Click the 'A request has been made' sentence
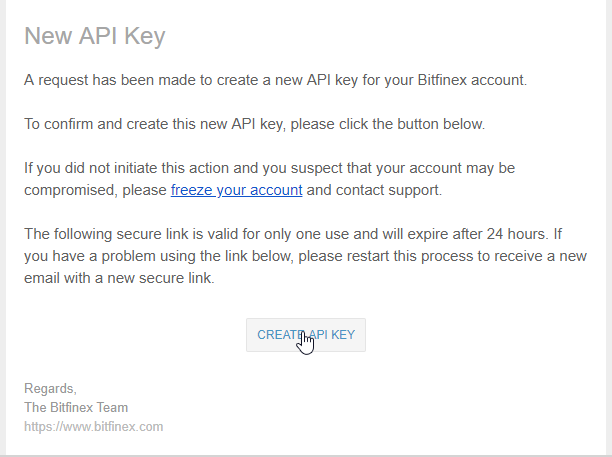 [x=276, y=80]
